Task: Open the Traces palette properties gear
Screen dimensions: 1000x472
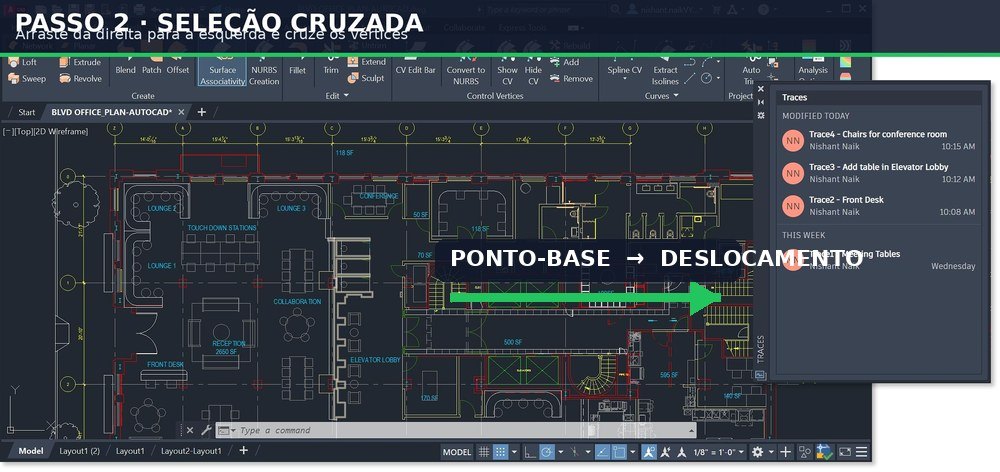Action: 760,115
